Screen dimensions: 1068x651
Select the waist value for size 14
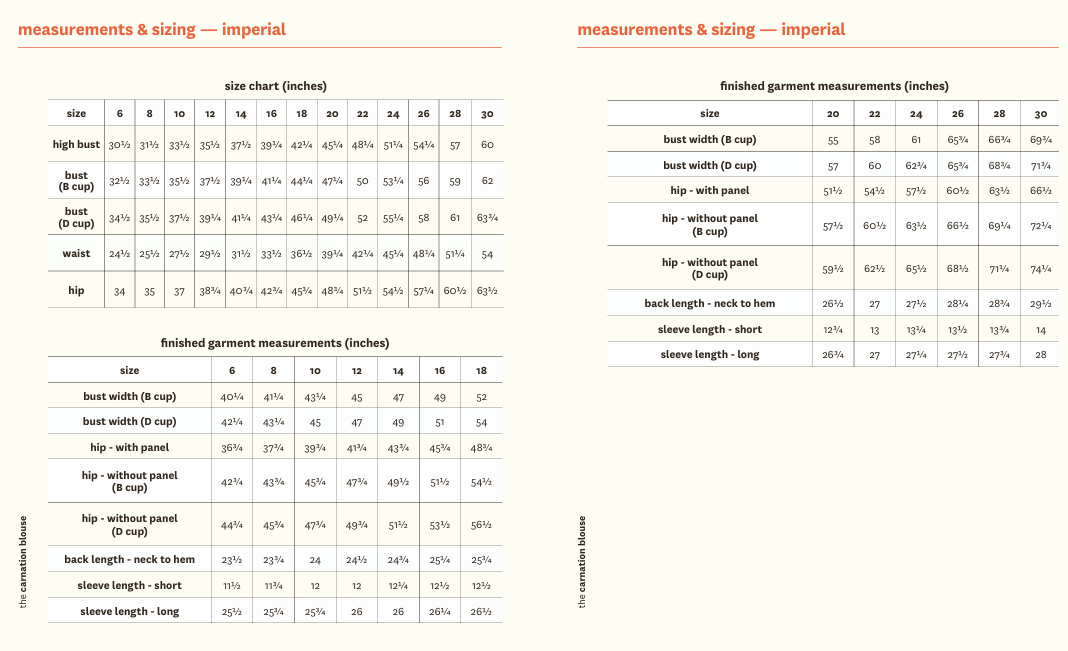pyautogui.click(x=241, y=254)
